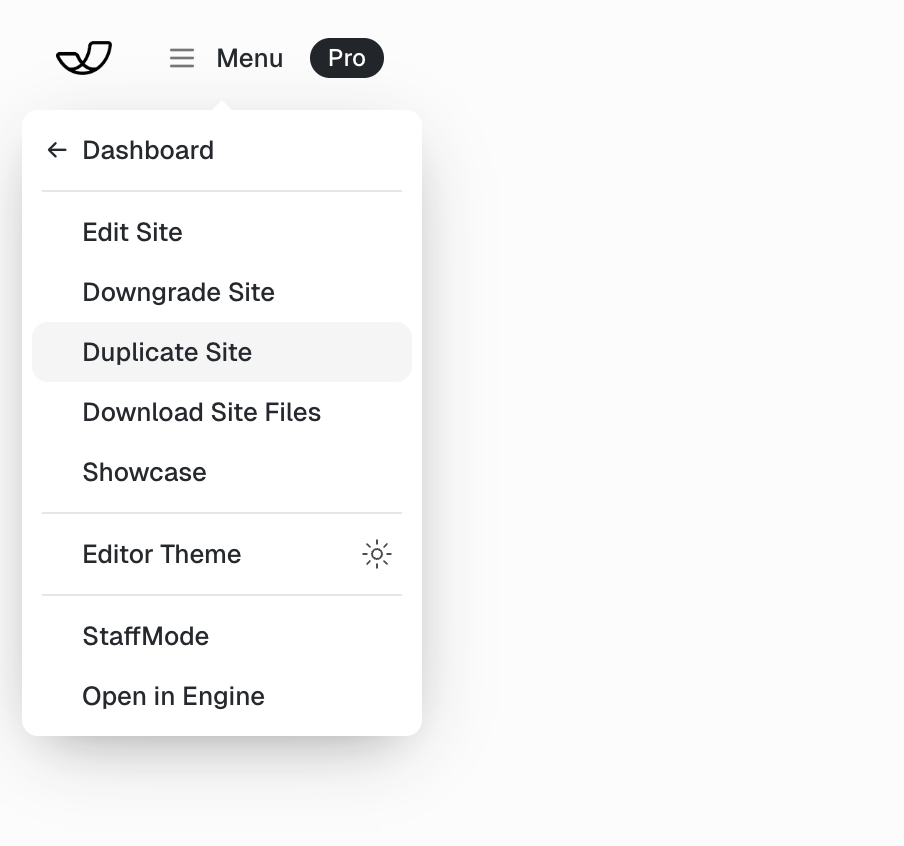This screenshot has width=904, height=846.
Task: Click the back arrow beside Dashboard
Action: [57, 150]
